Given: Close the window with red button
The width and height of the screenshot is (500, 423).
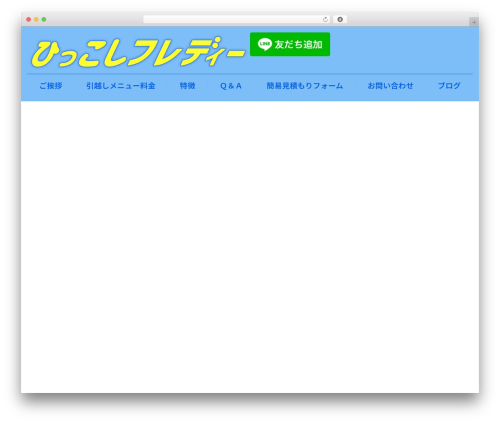Looking at the screenshot, I should point(29,20).
